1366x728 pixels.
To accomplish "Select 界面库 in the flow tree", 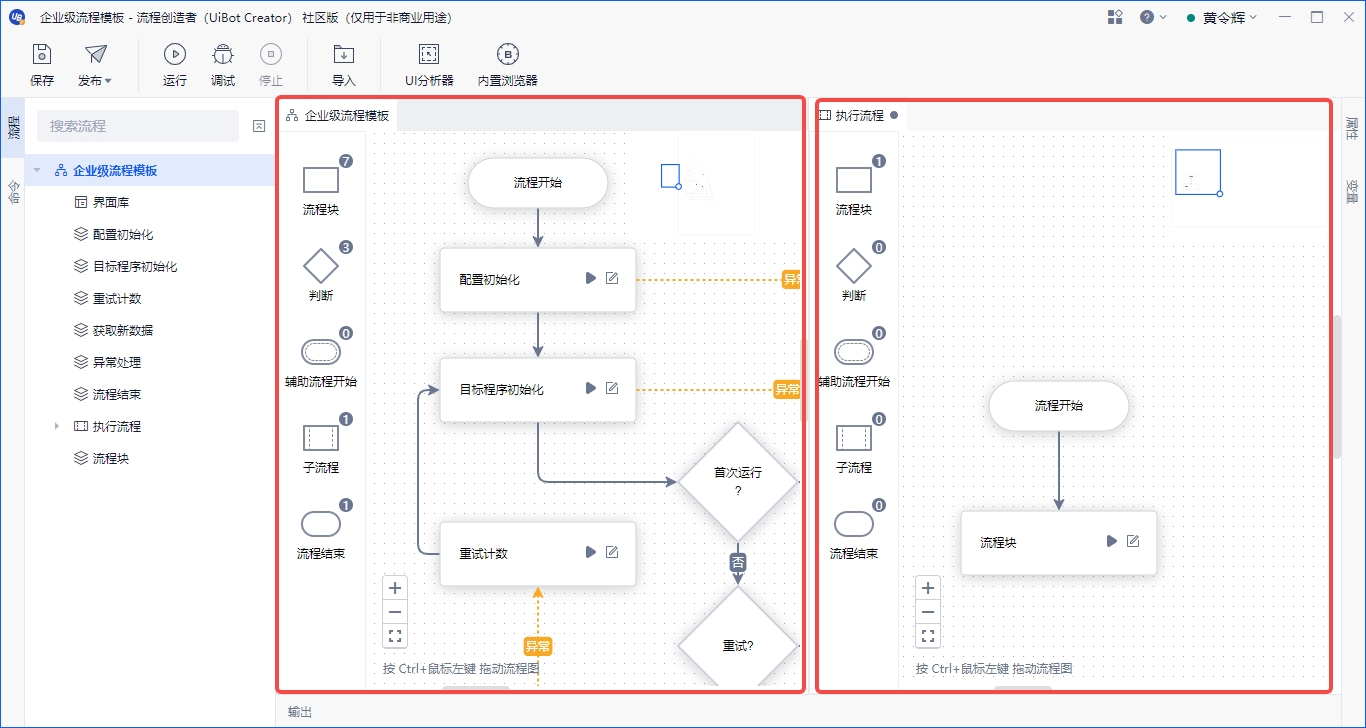I will click(x=111, y=202).
